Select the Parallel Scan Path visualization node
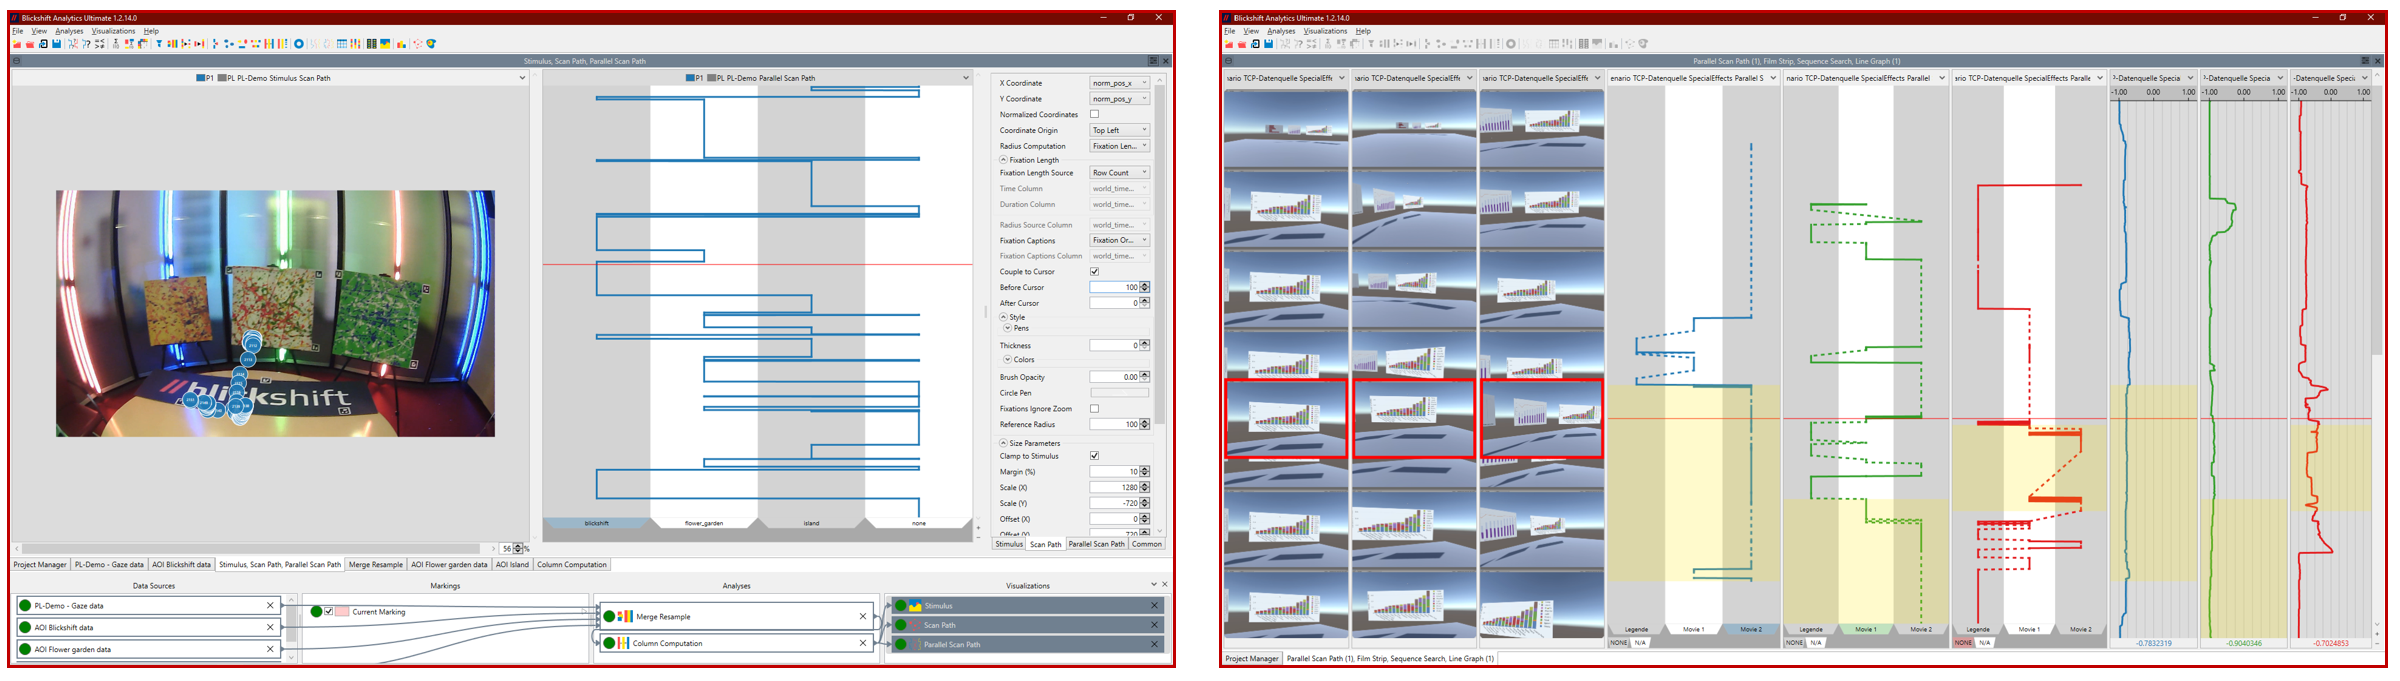2400x681 pixels. (1026, 644)
